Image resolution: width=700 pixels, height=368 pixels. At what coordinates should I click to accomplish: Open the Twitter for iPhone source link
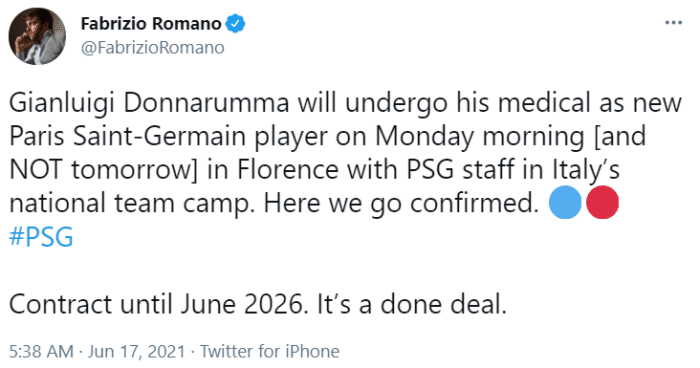pyautogui.click(x=270, y=351)
